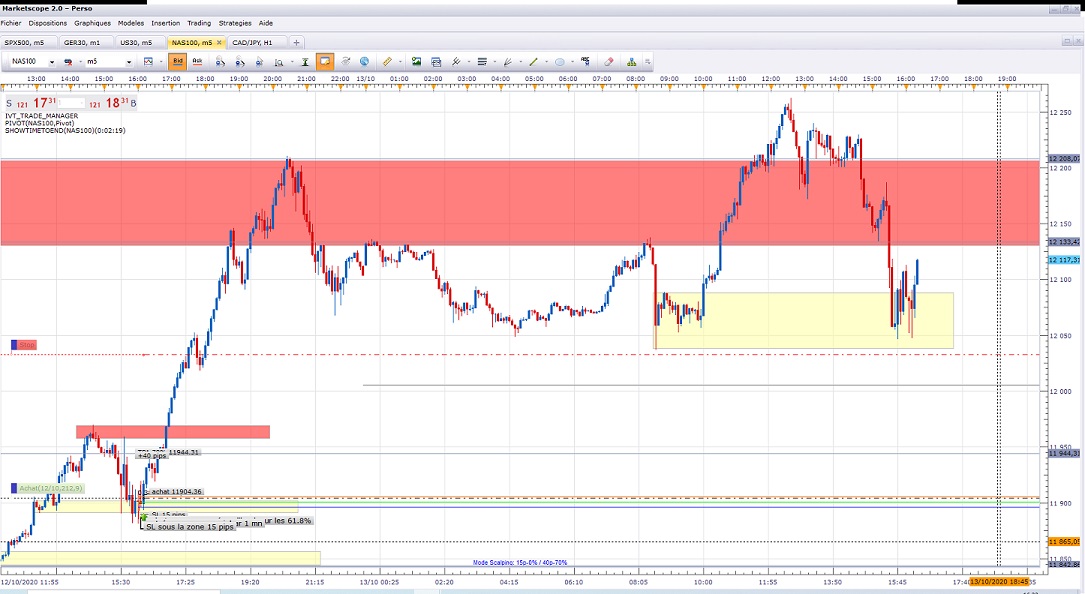1085x594 pixels.
Task: Click the third zoom icon after Ask
Action: pos(259,62)
